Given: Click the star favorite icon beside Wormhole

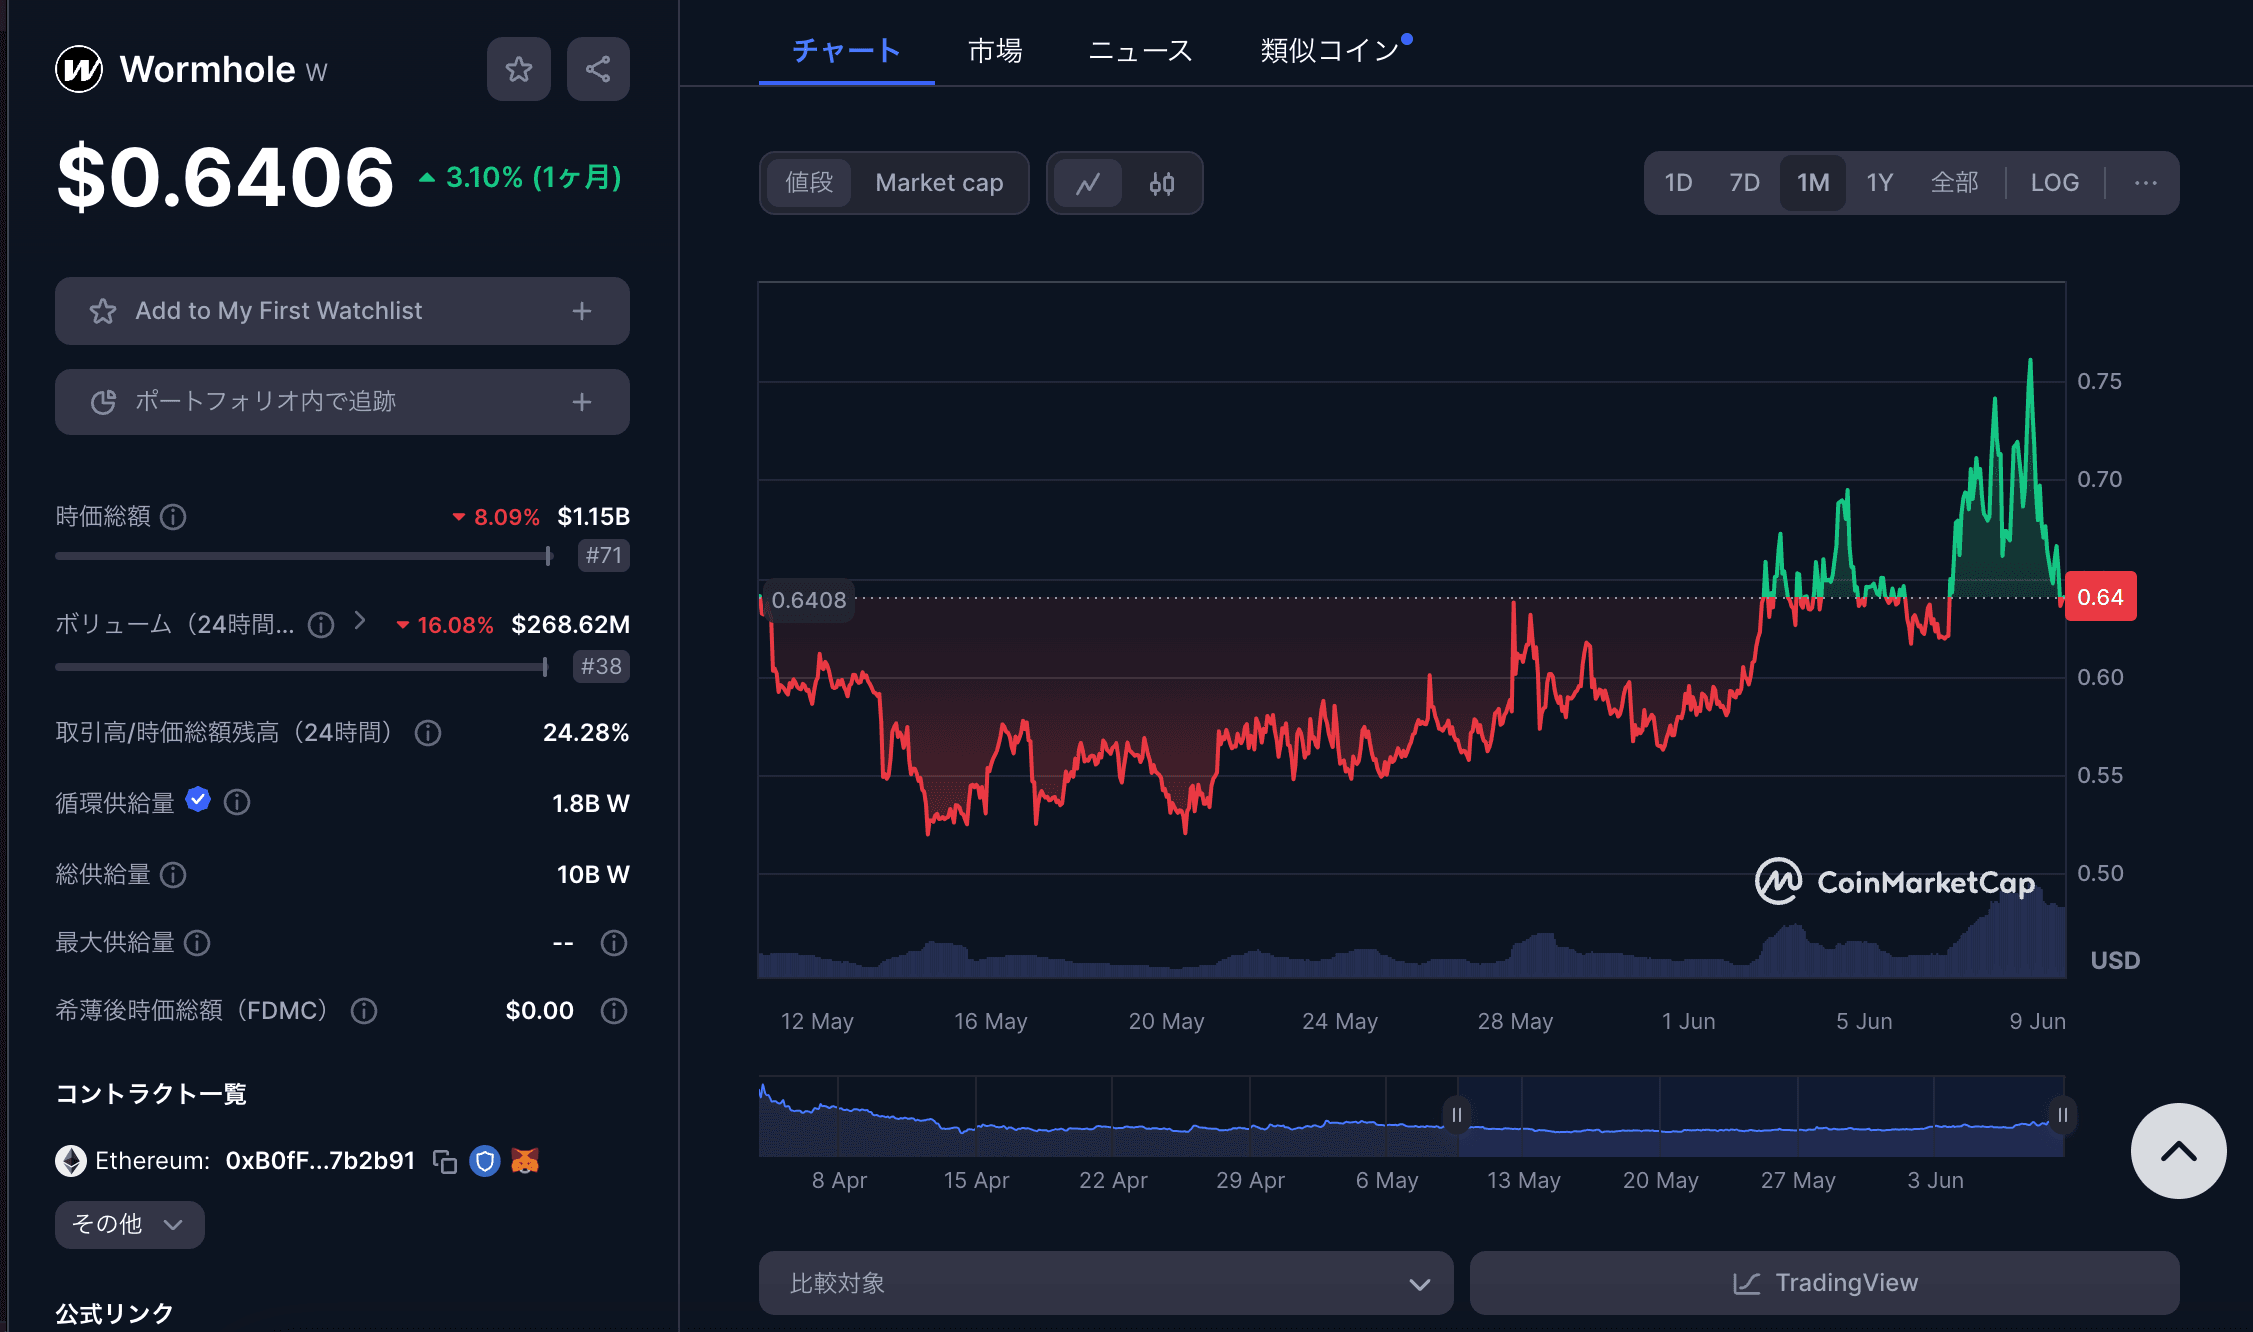Looking at the screenshot, I should (518, 69).
